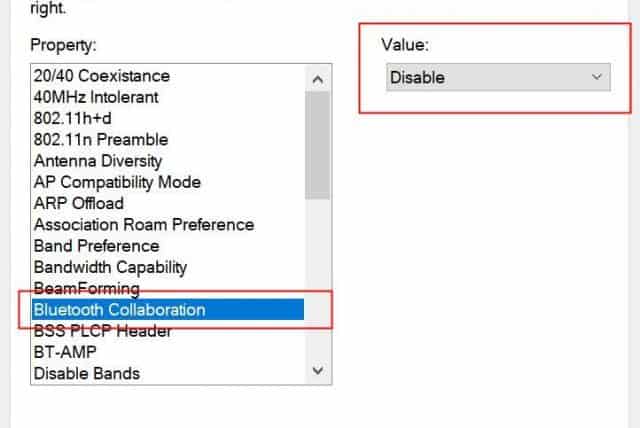Select 40MHz Intolerant in property list
640x428 pixels.
[x=96, y=97]
